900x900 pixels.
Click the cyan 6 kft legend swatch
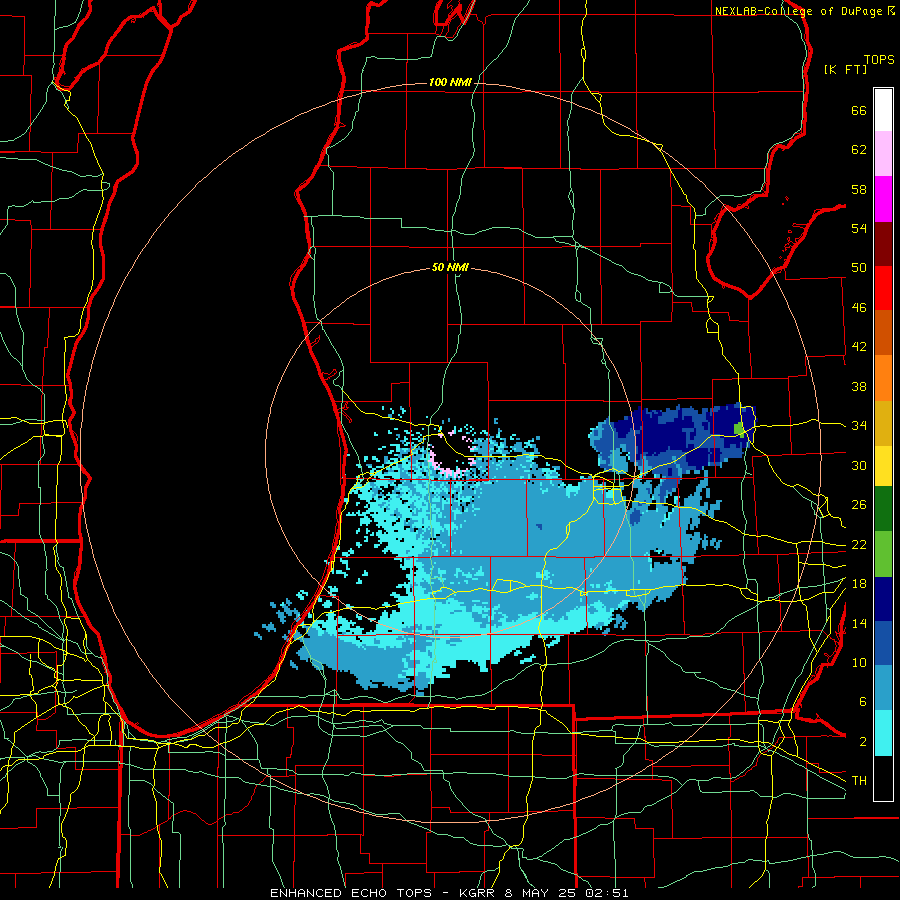click(x=883, y=733)
